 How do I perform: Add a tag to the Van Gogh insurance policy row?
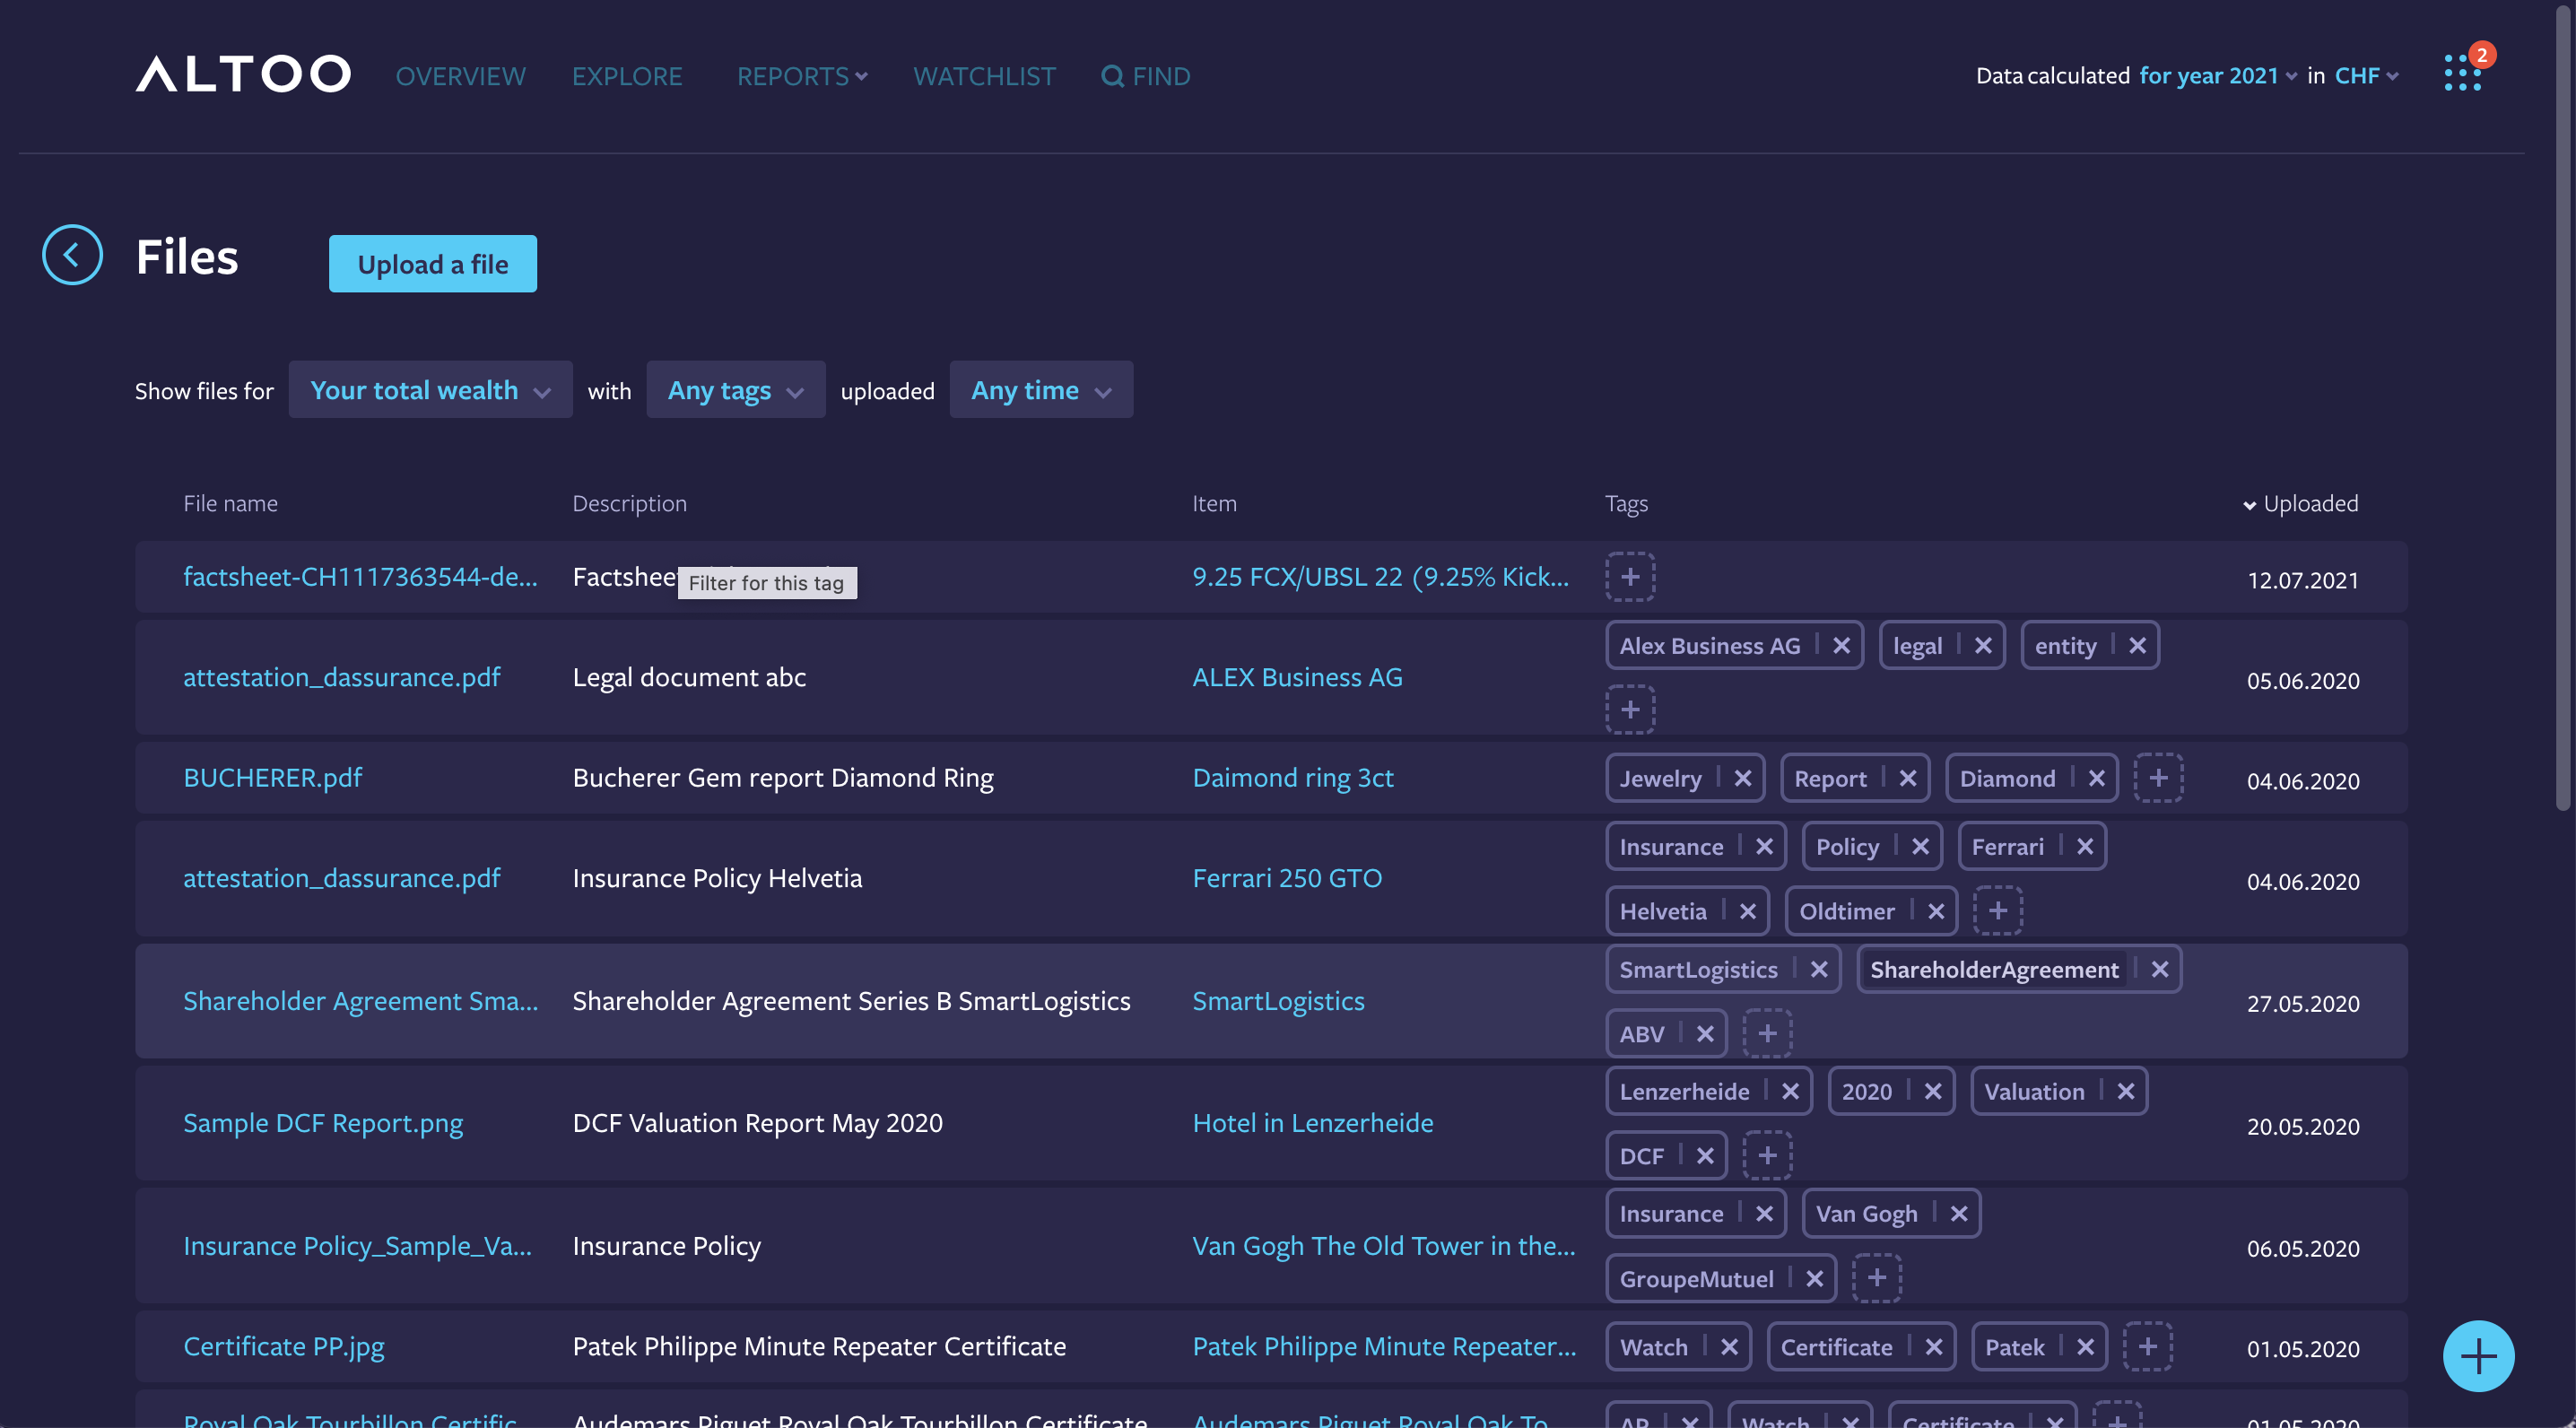coord(1876,1278)
